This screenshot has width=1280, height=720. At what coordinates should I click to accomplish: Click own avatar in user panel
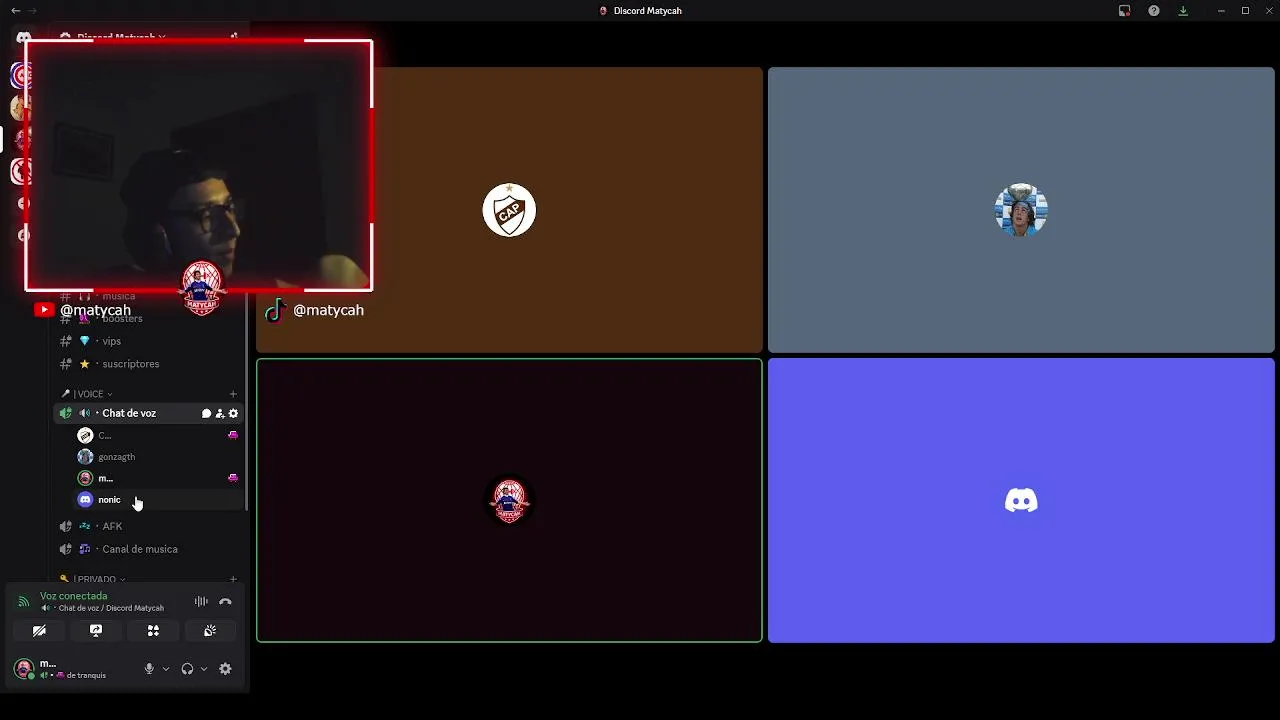pos(24,669)
